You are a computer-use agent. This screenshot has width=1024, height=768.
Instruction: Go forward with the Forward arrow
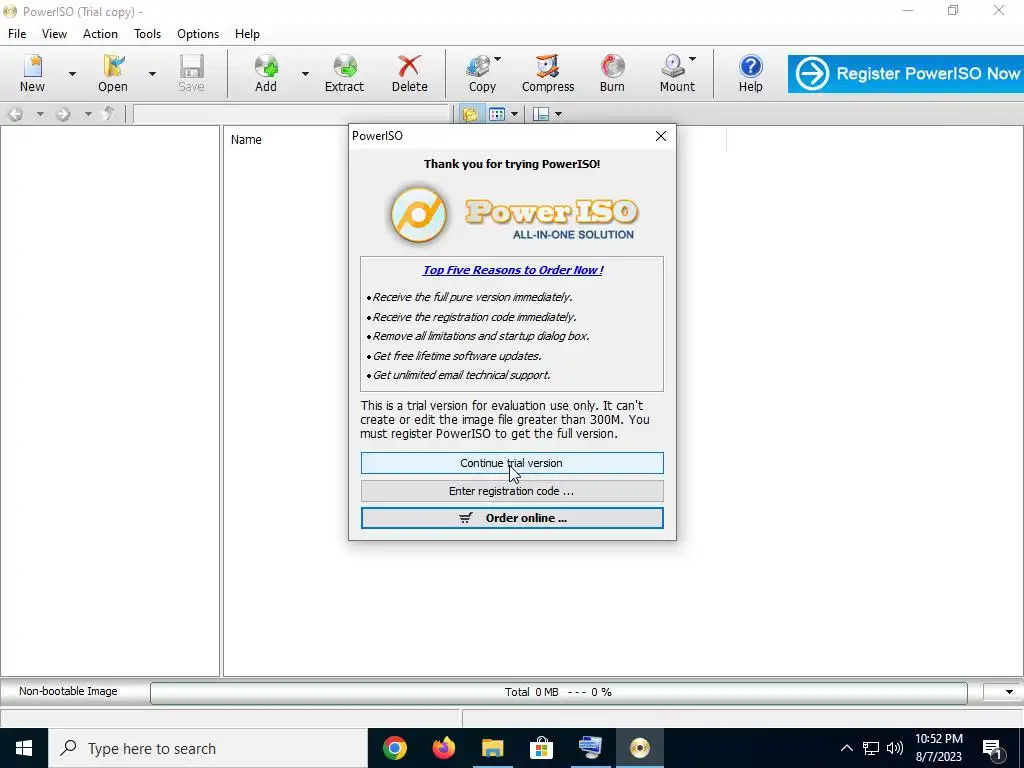point(63,114)
